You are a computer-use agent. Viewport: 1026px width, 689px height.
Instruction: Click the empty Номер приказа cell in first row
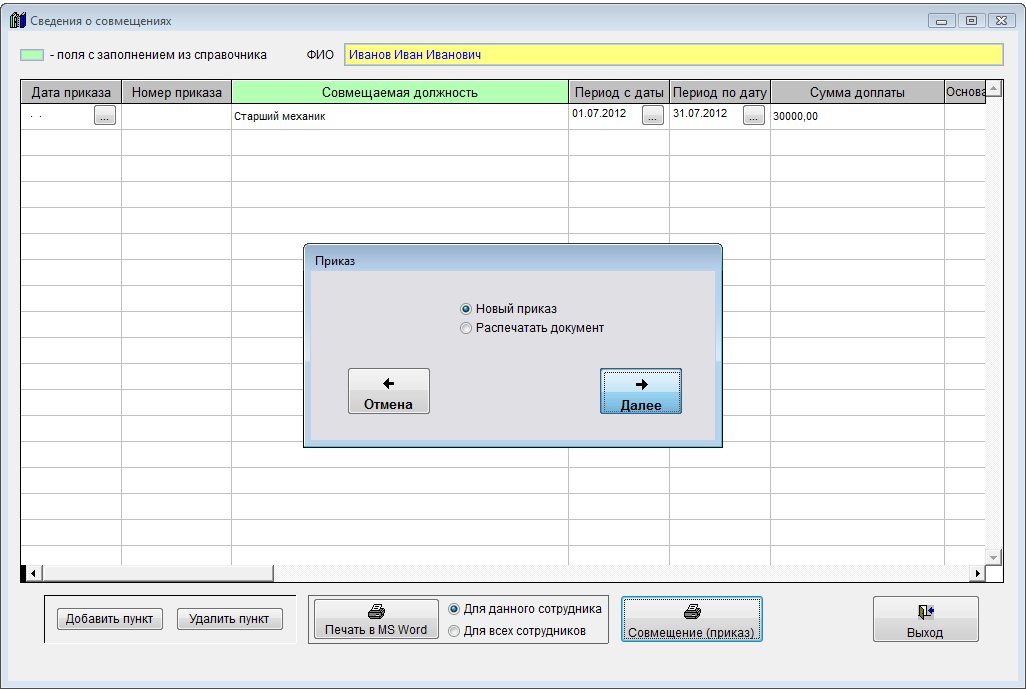(177, 116)
